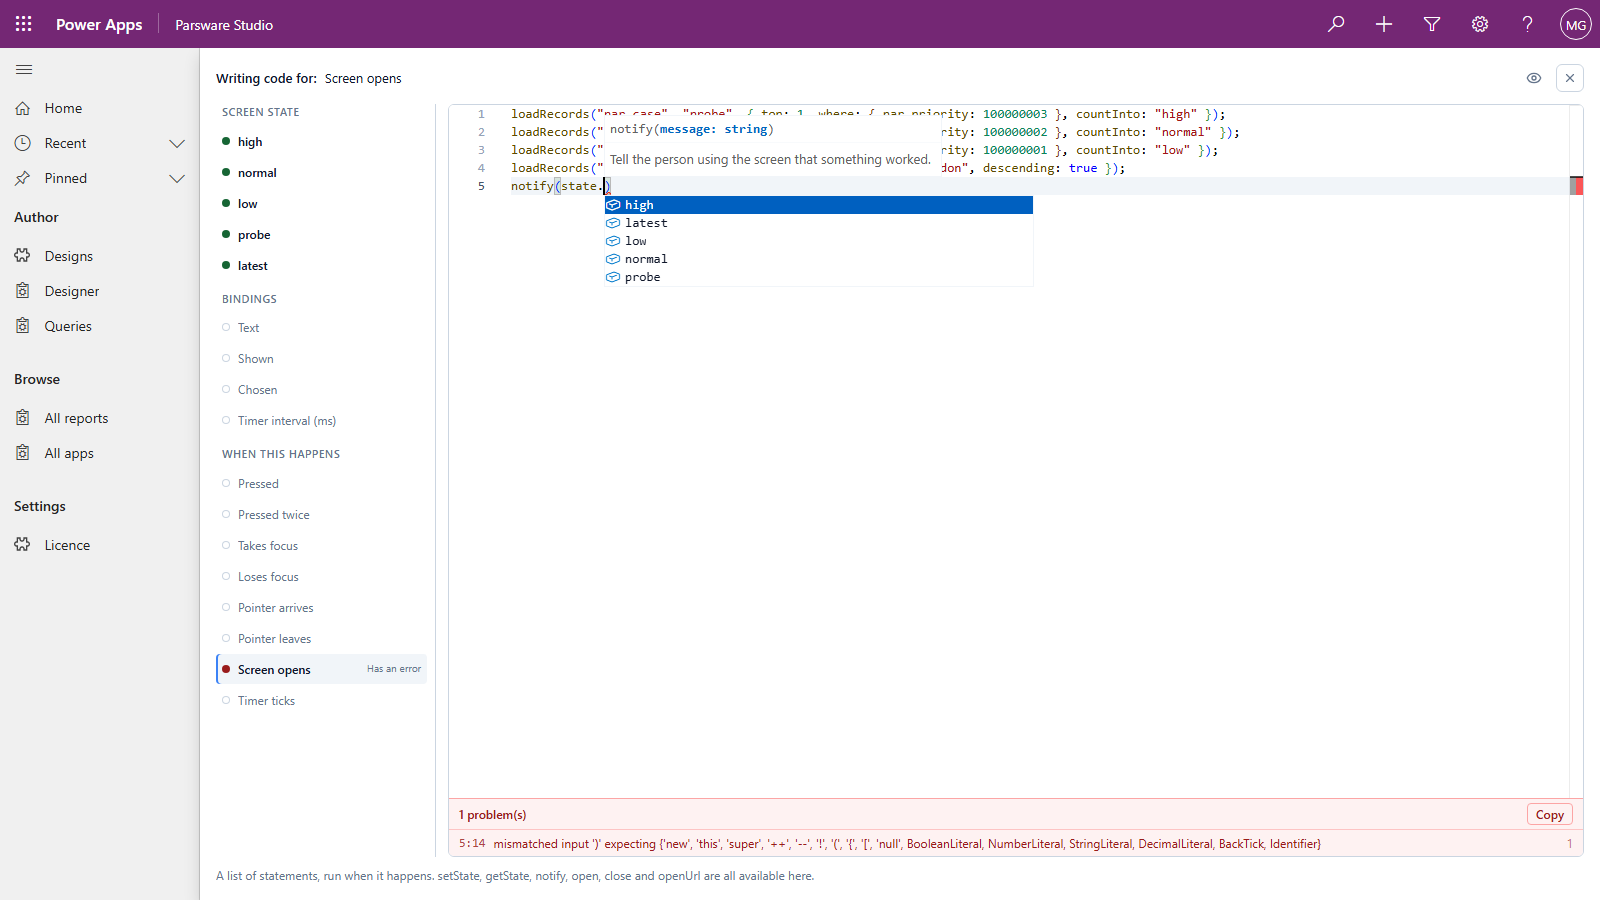Click the search magnifier icon
This screenshot has height=900, width=1600.
pos(1336,24)
